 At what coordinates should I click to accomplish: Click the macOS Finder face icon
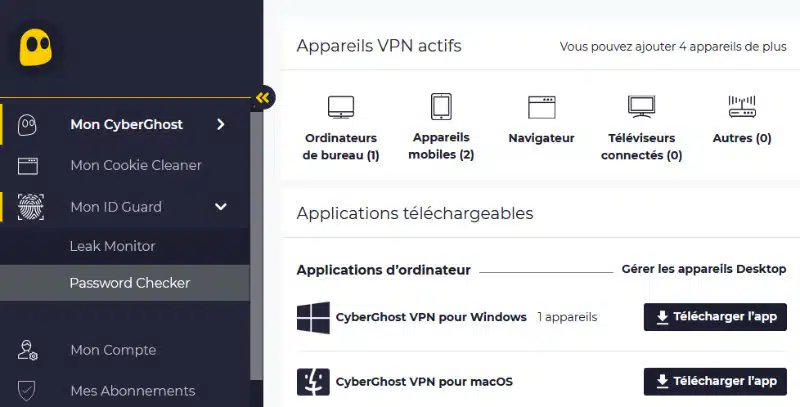pos(313,382)
